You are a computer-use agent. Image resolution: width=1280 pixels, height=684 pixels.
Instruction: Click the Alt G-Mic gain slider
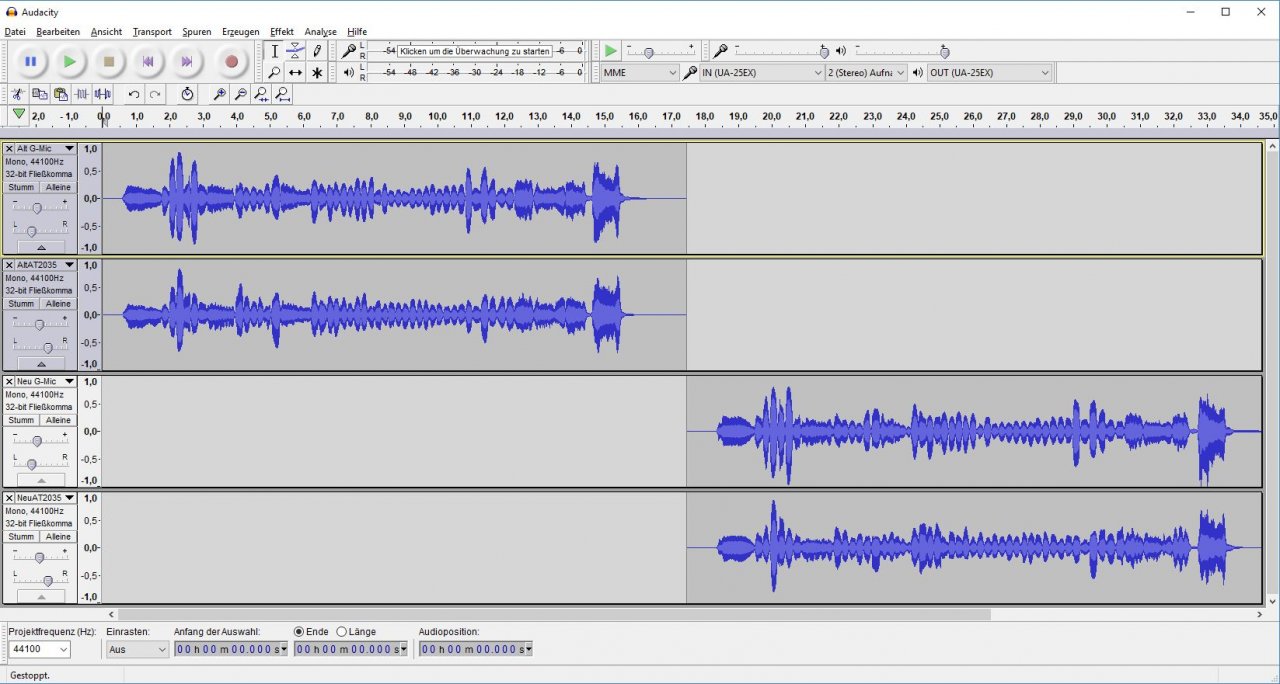pos(37,208)
